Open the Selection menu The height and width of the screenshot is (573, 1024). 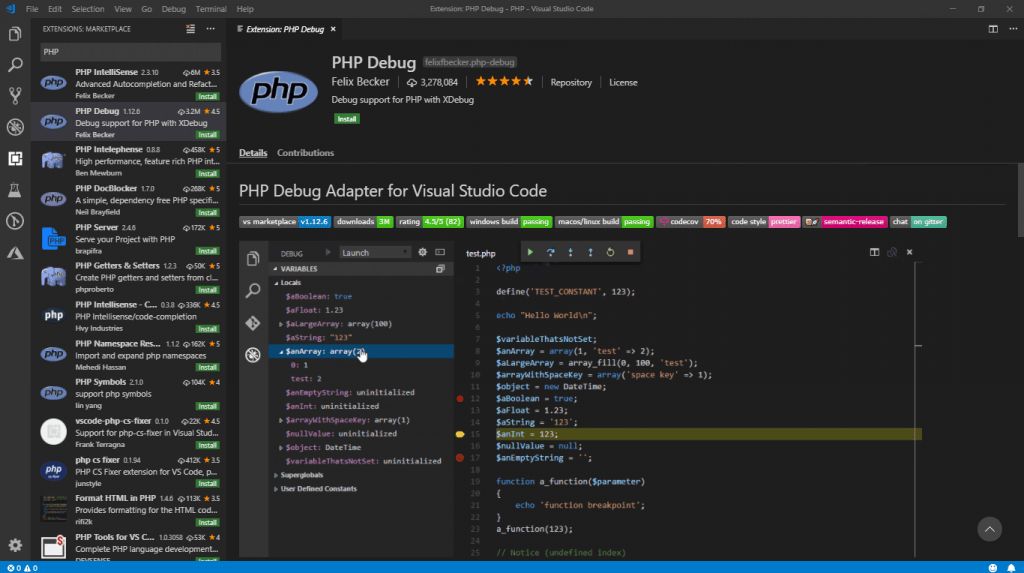[x=88, y=8]
